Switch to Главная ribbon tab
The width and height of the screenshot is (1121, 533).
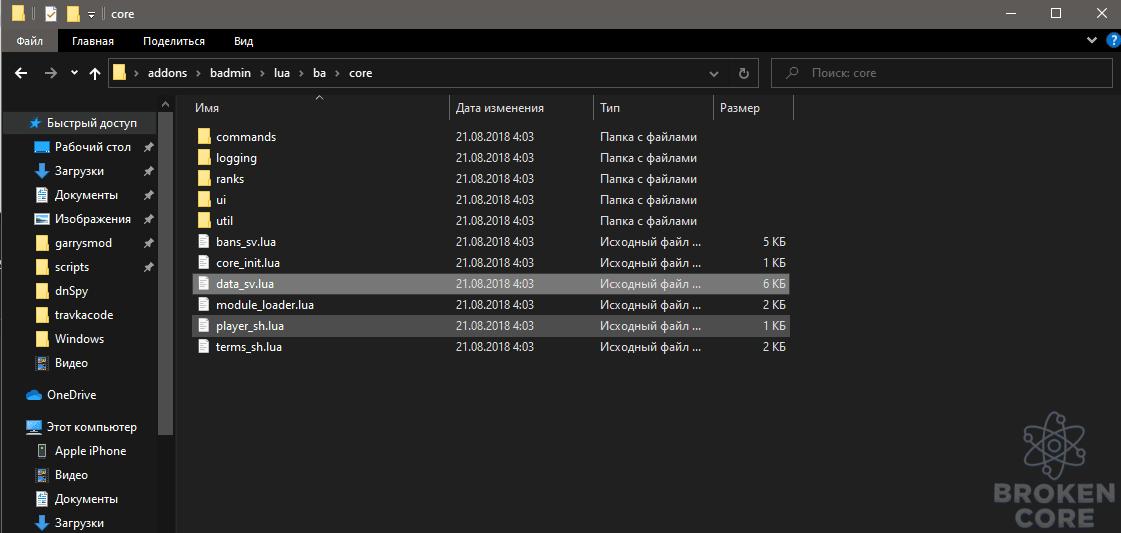tap(93, 41)
